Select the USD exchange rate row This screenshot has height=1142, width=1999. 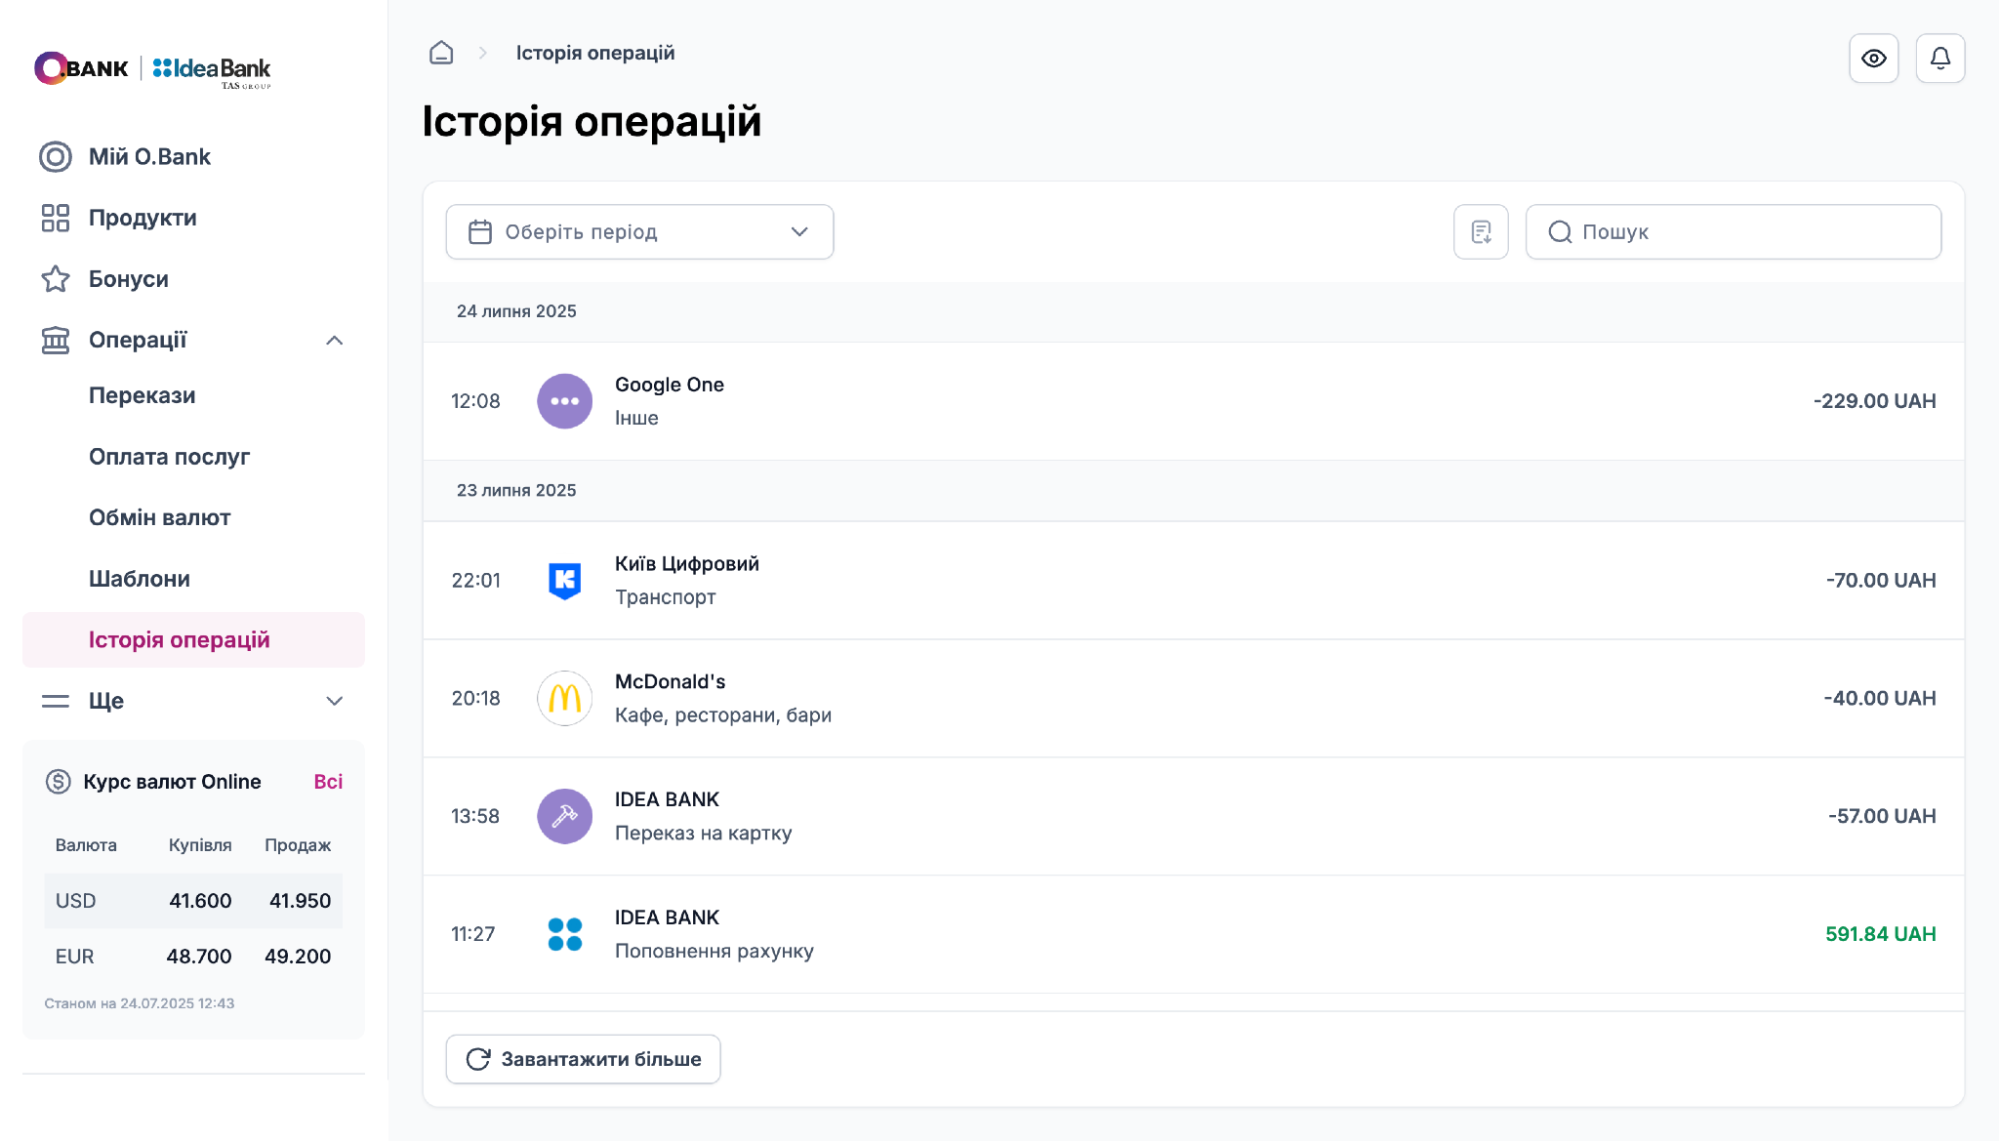click(193, 901)
